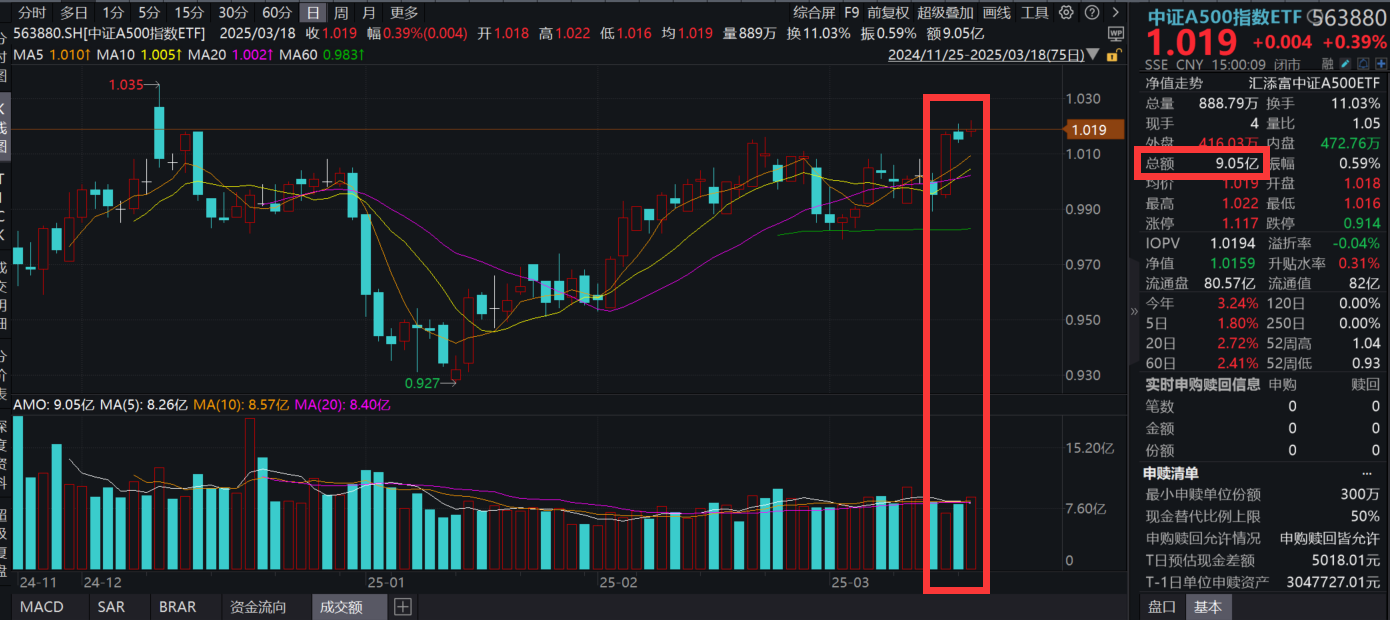Switch to the MACD indicator tab

tap(40, 606)
